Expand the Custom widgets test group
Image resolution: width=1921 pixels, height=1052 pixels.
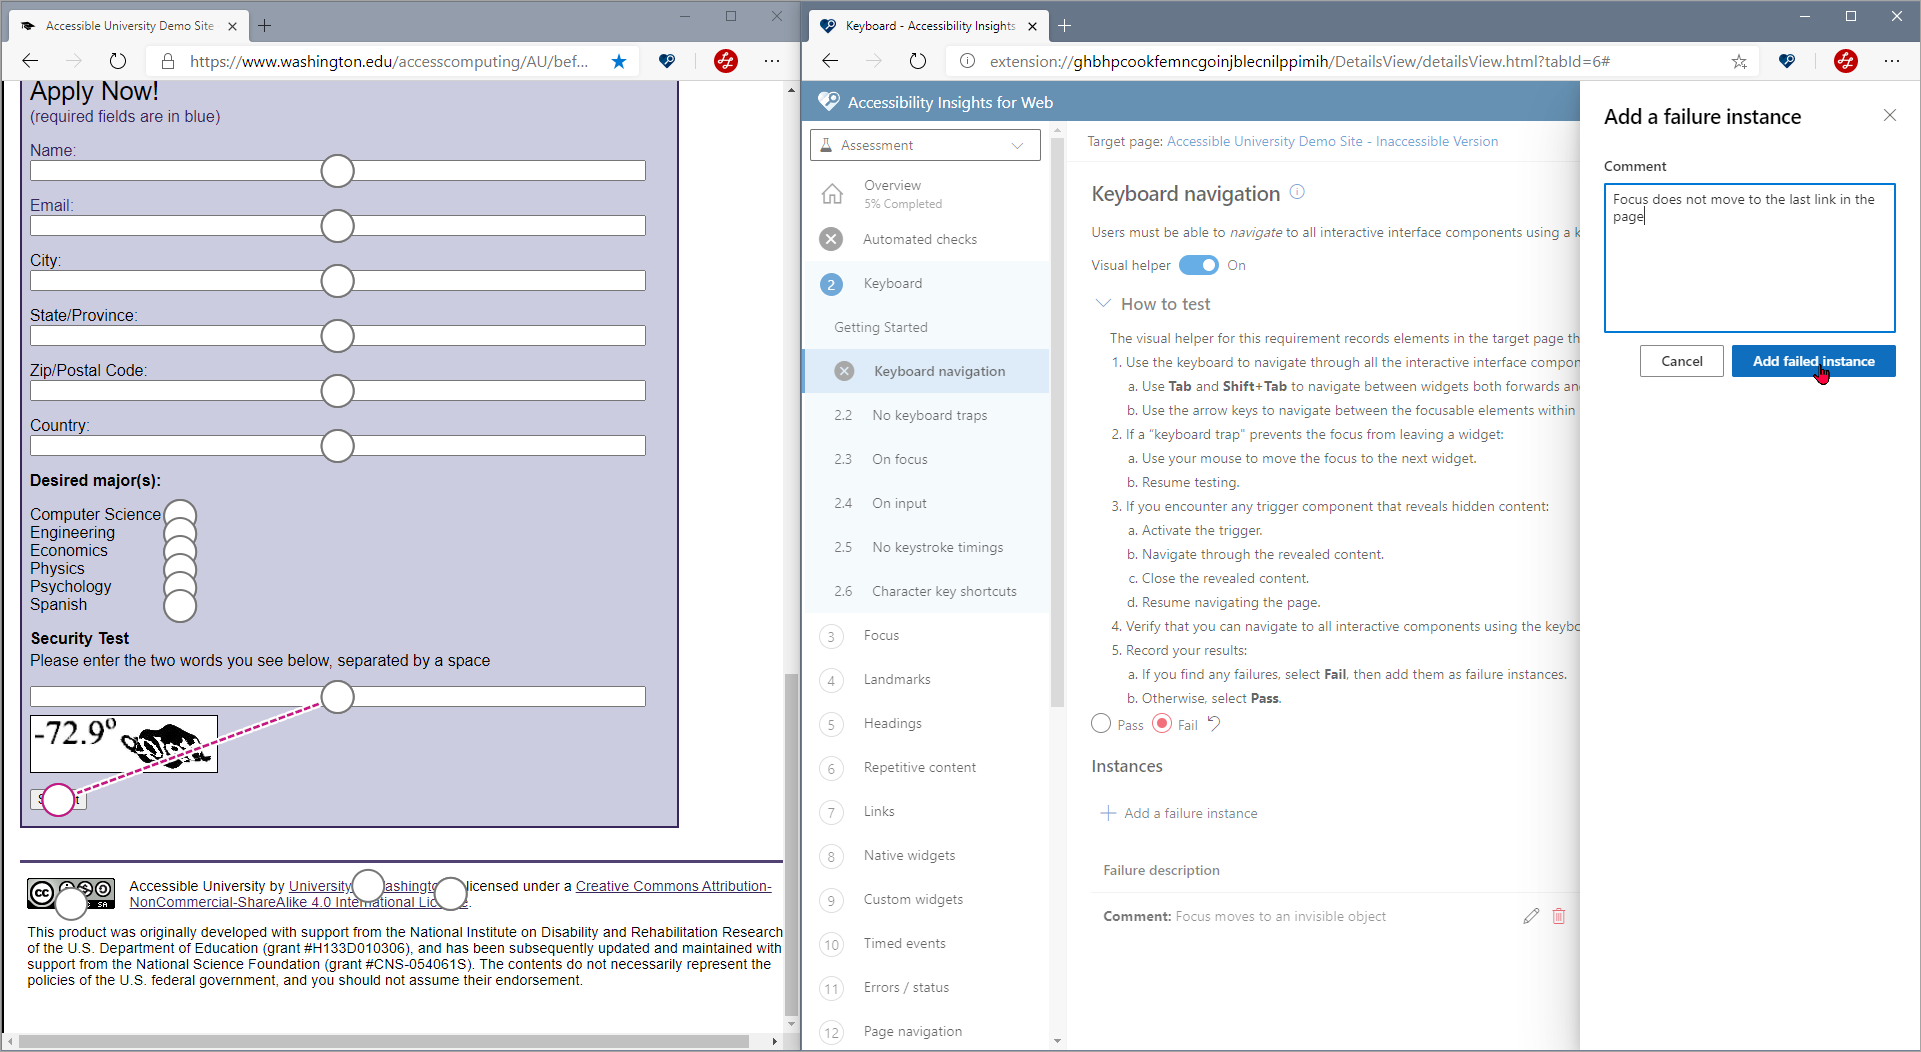point(926,899)
